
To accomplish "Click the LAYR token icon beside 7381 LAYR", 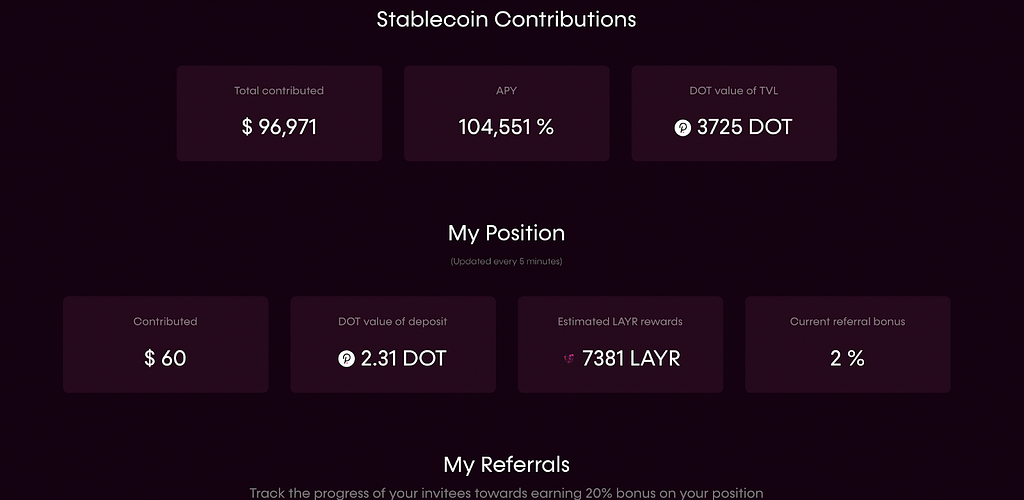I will click(x=569, y=358).
